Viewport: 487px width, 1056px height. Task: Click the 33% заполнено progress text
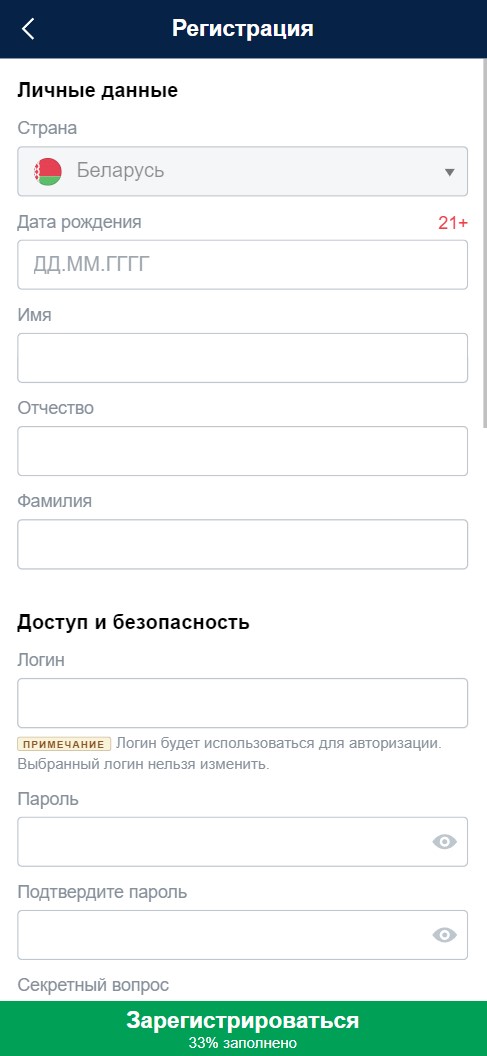(242, 1043)
